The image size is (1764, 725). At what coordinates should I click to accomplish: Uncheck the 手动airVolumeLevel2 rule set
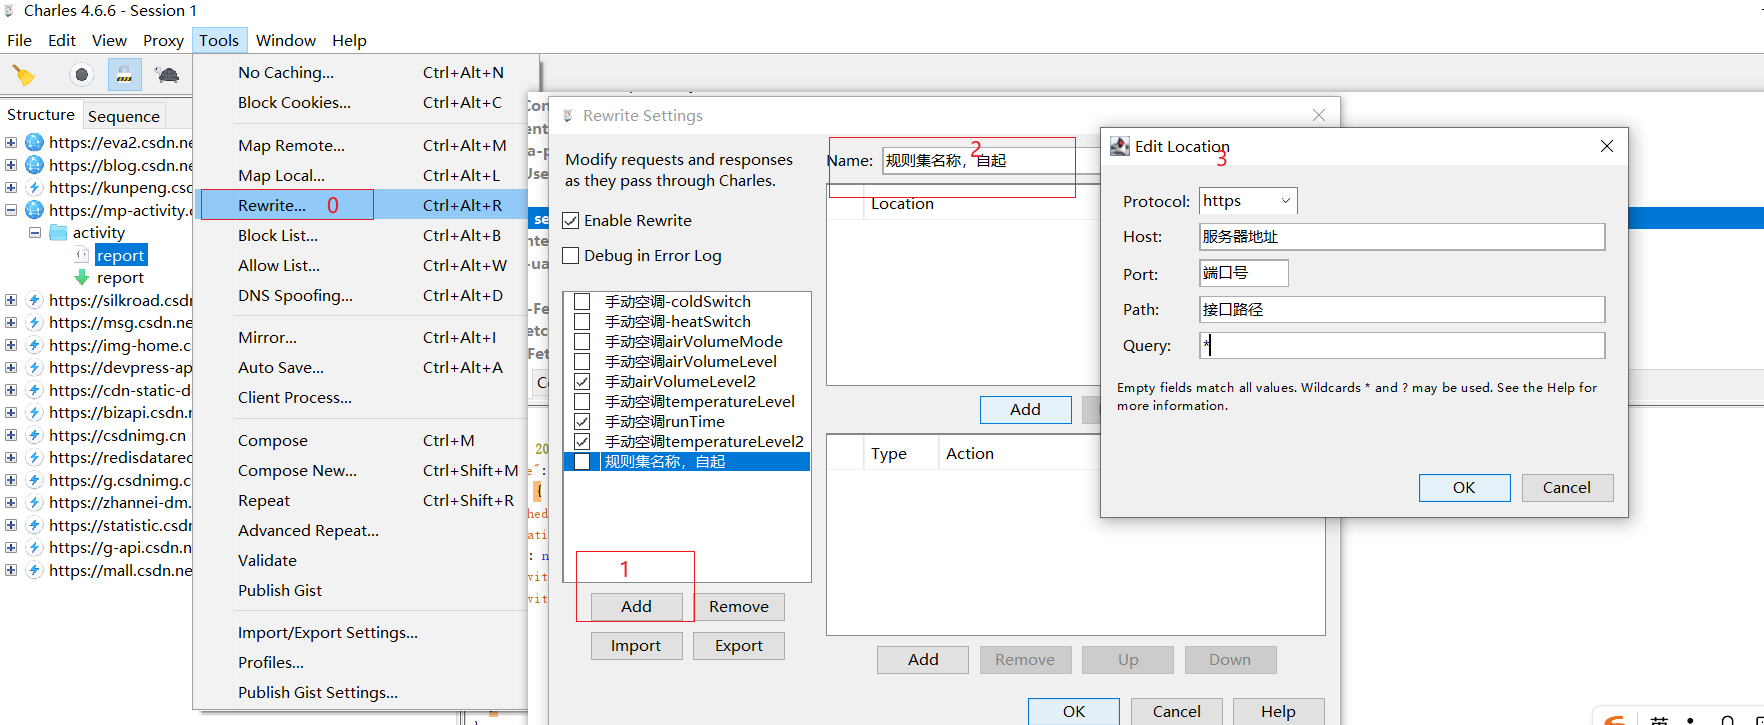click(x=582, y=381)
